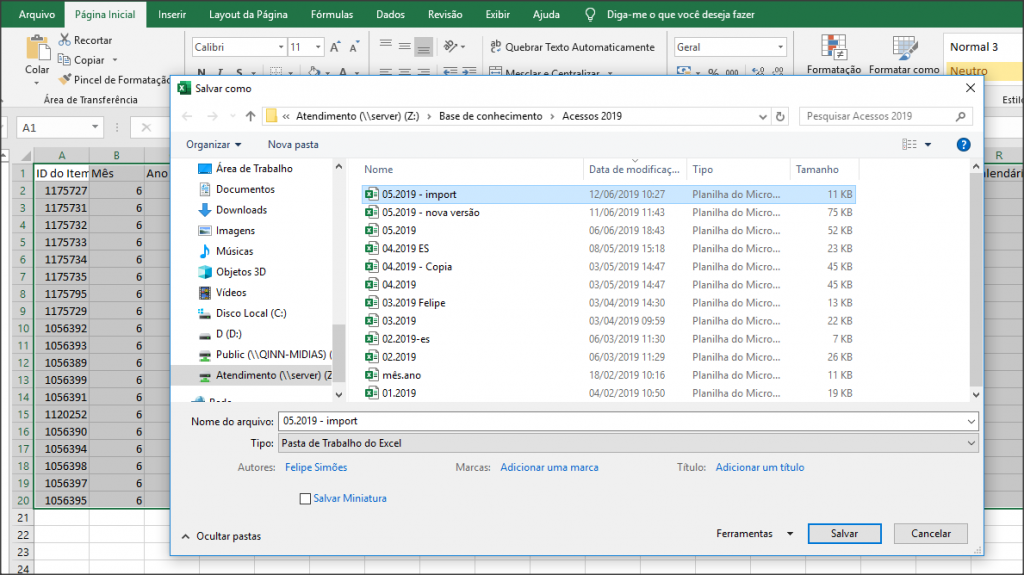Toggle the Salvar Miniatura checkbox
Viewport: 1024px width, 575px height.
coord(305,499)
